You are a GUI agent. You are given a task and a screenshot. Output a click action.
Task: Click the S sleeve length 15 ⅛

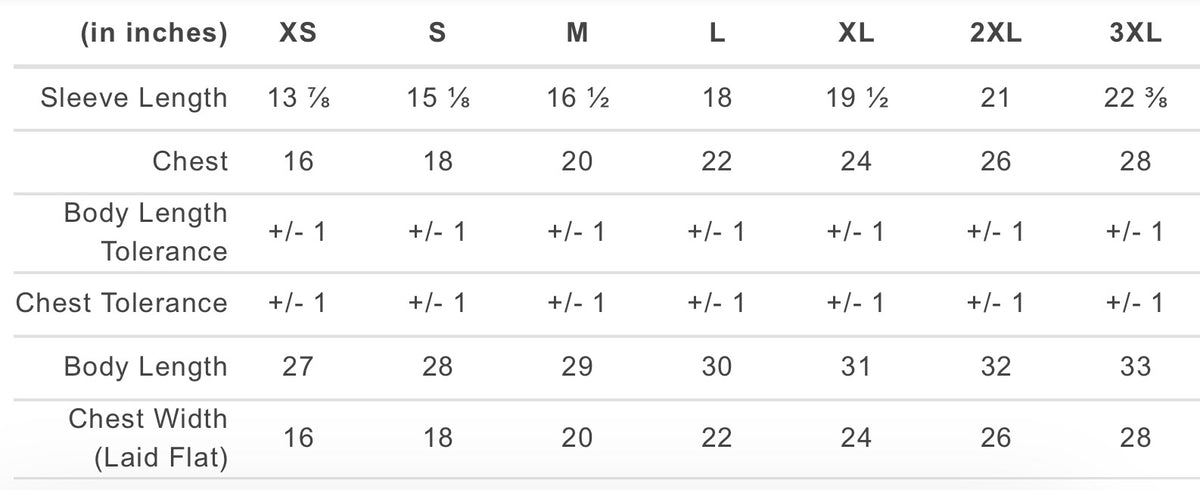[437, 98]
